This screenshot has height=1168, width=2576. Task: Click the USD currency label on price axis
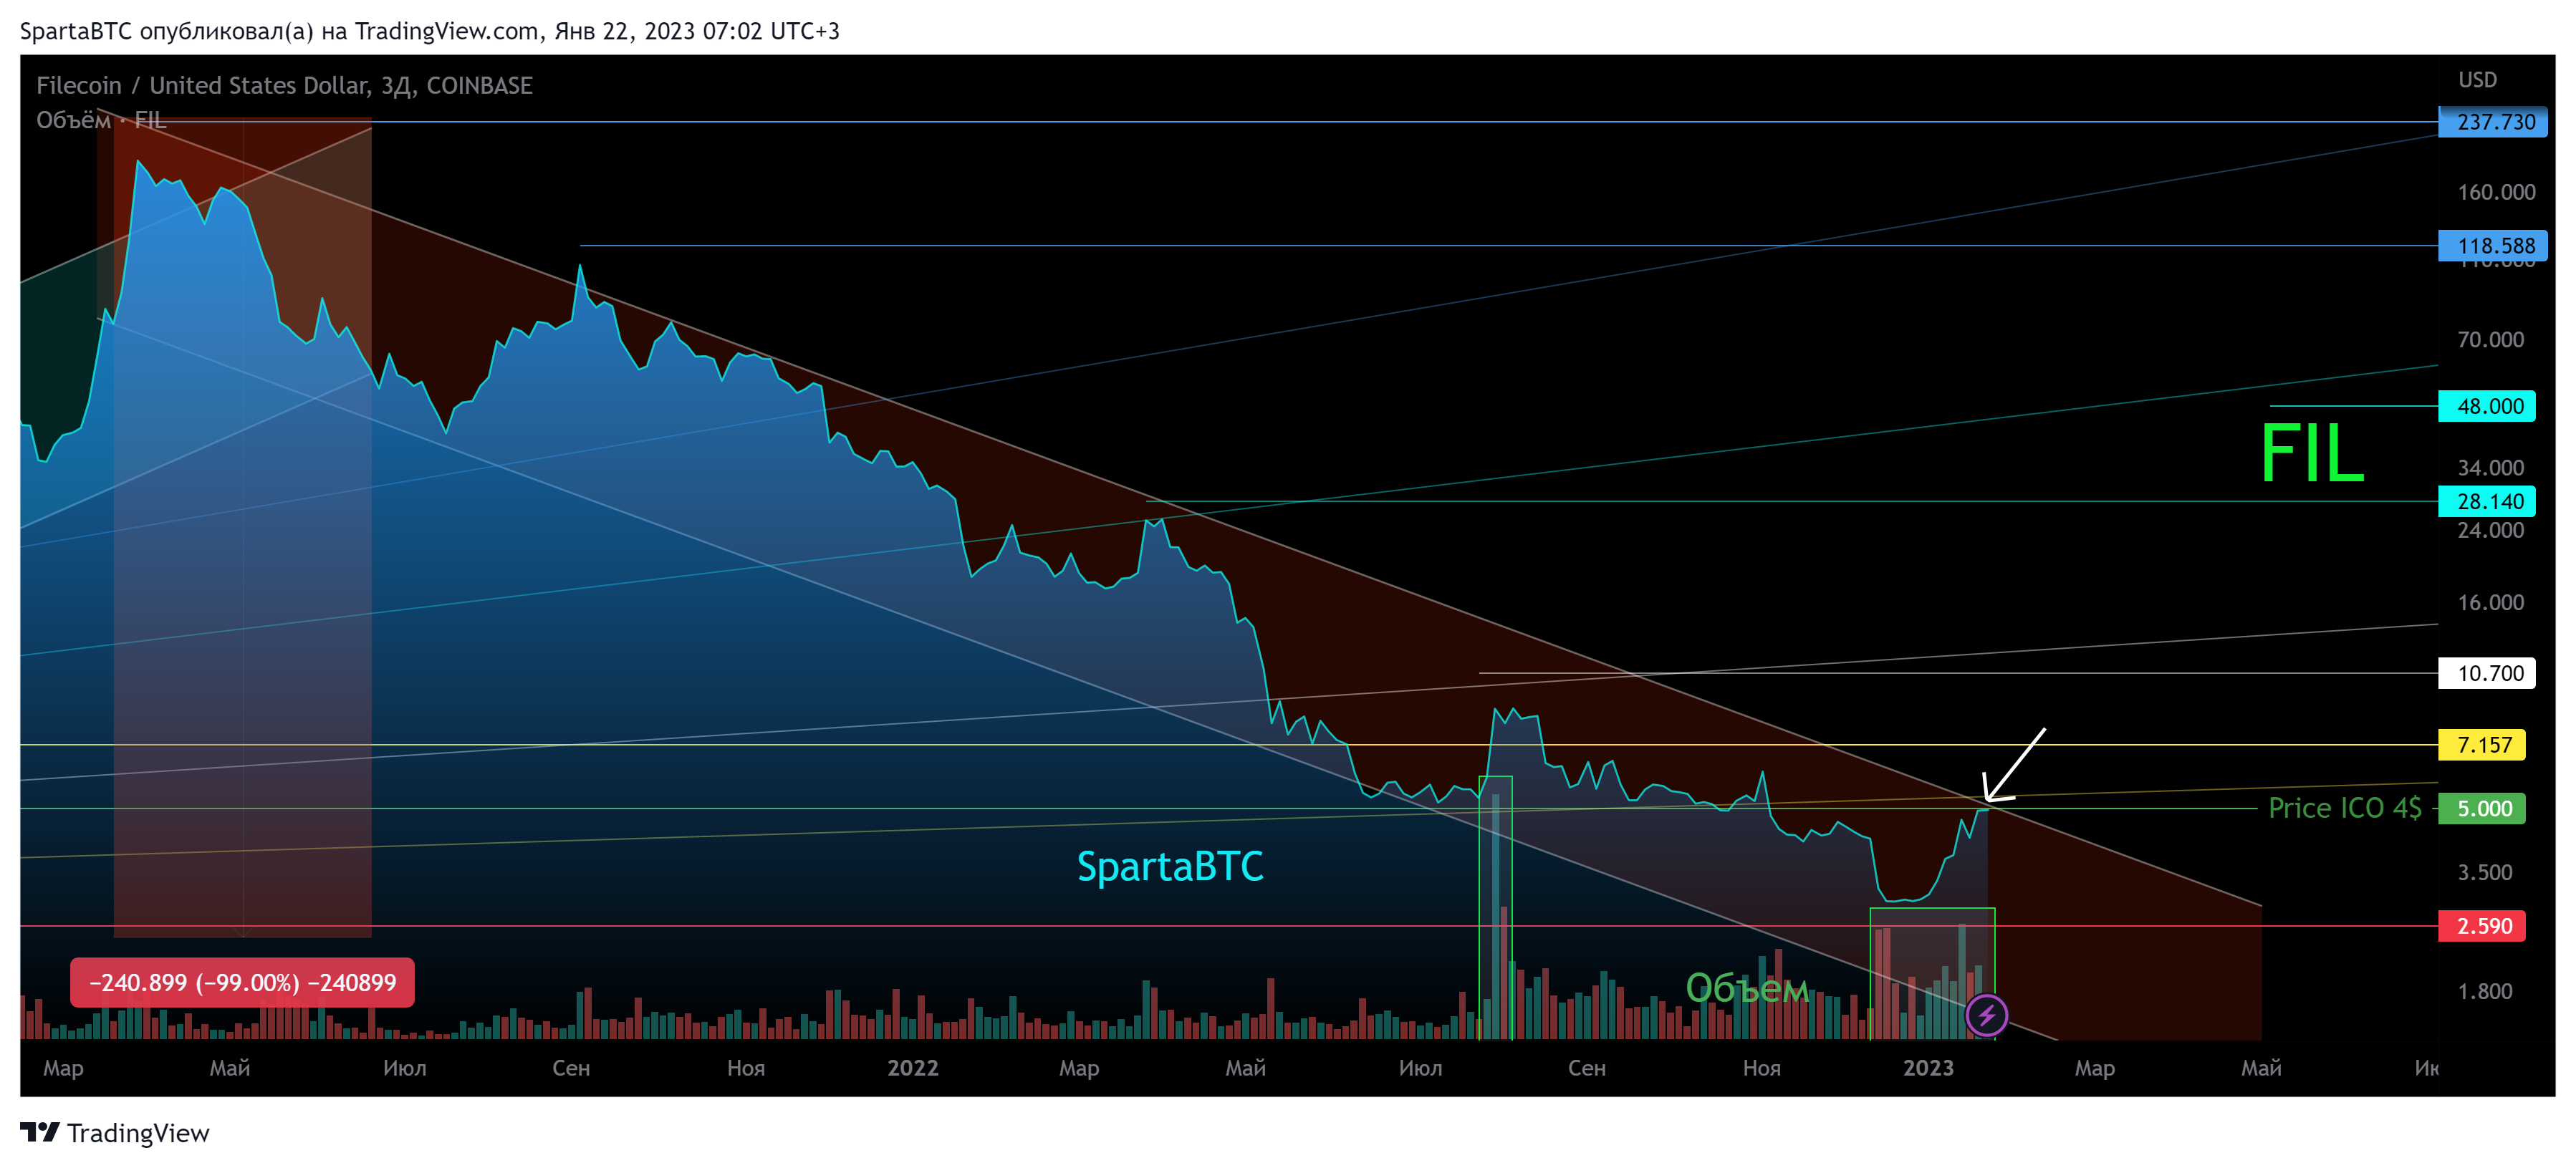click(2477, 80)
